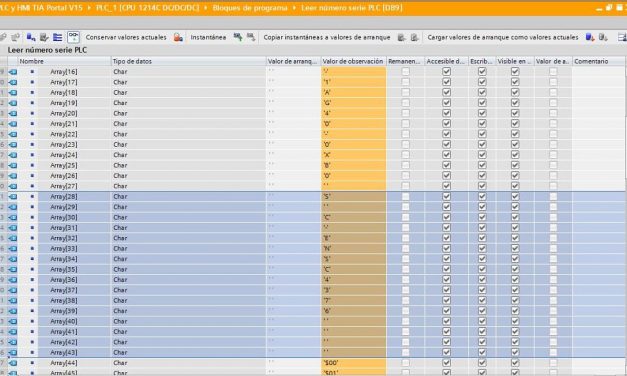Click the start value cell of Array[26]
The image size is (627, 376).
[294, 176]
